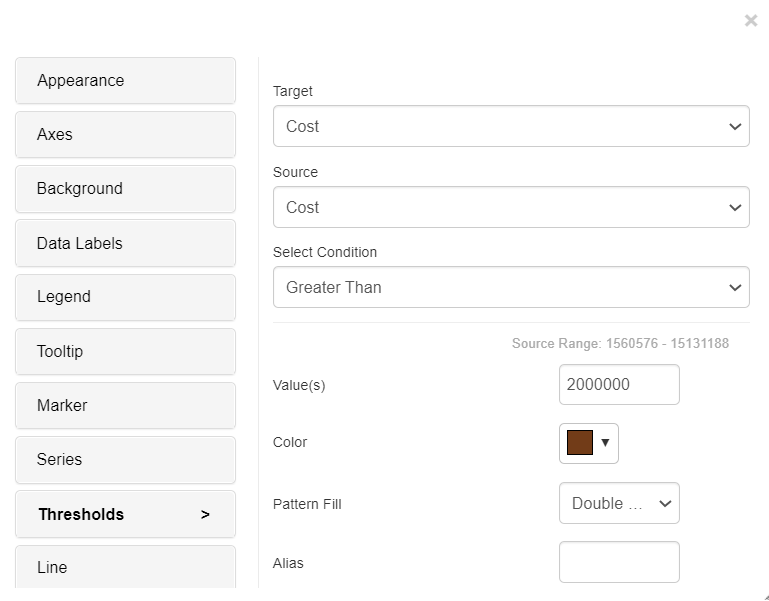This screenshot has width=769, height=601.
Task: Click the arrow beside Thresholds
Action: coord(205,515)
